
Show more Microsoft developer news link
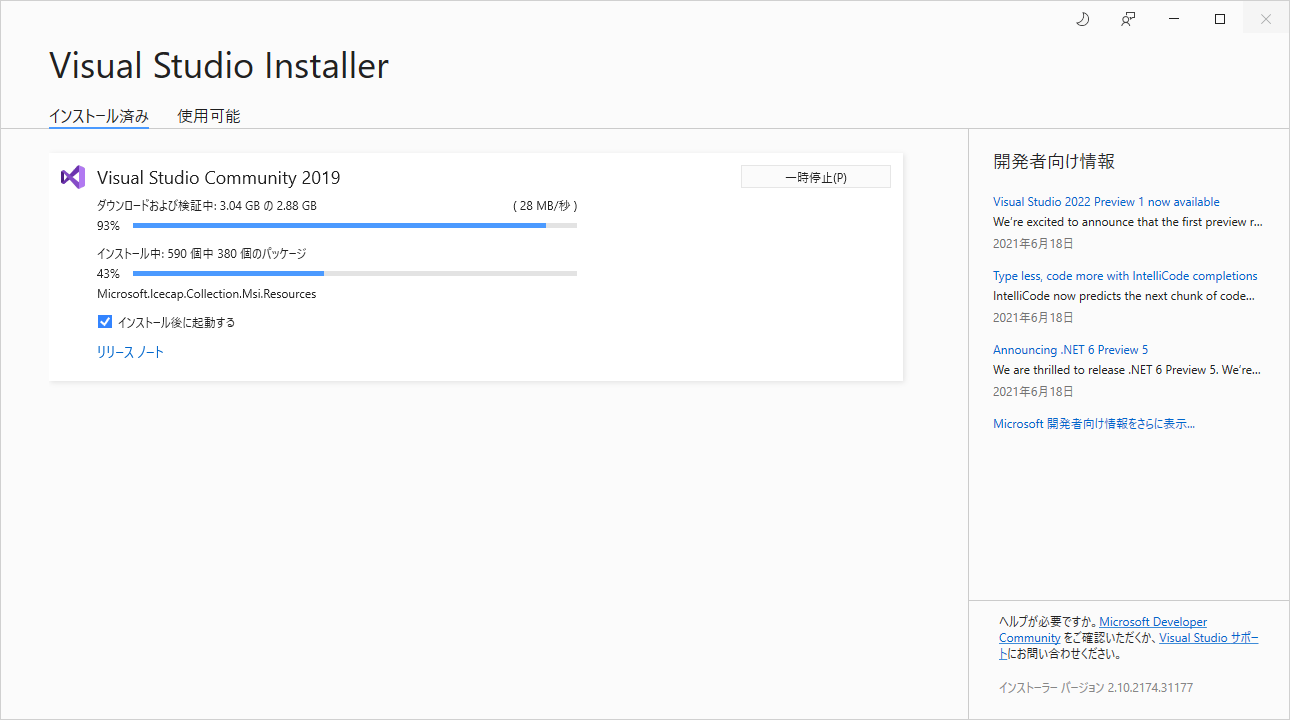point(1094,424)
